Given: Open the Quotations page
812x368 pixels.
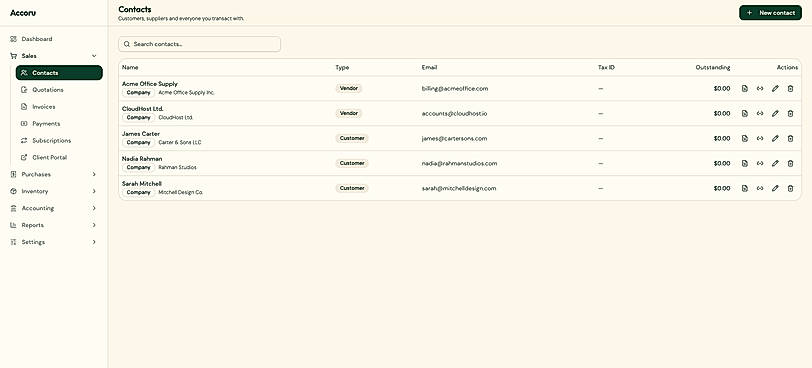Looking at the screenshot, I should pyautogui.click(x=59, y=90).
